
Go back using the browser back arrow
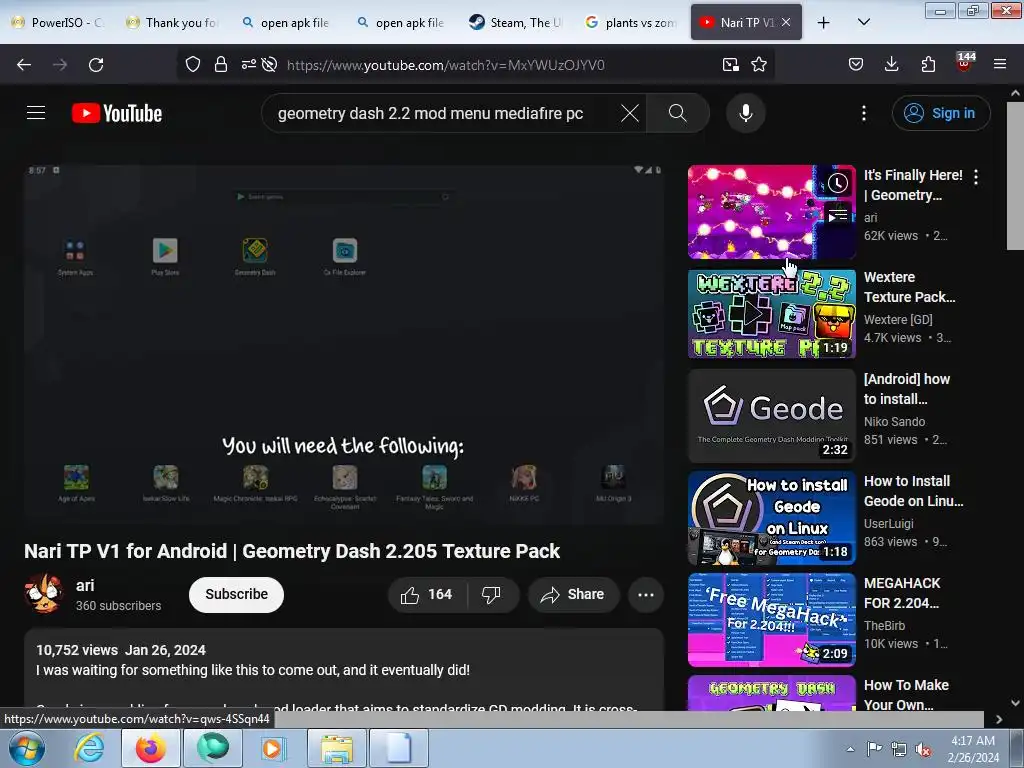point(24,65)
